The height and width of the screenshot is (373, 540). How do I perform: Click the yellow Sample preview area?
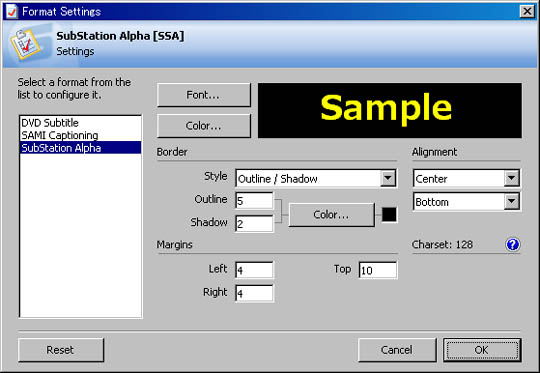390,110
